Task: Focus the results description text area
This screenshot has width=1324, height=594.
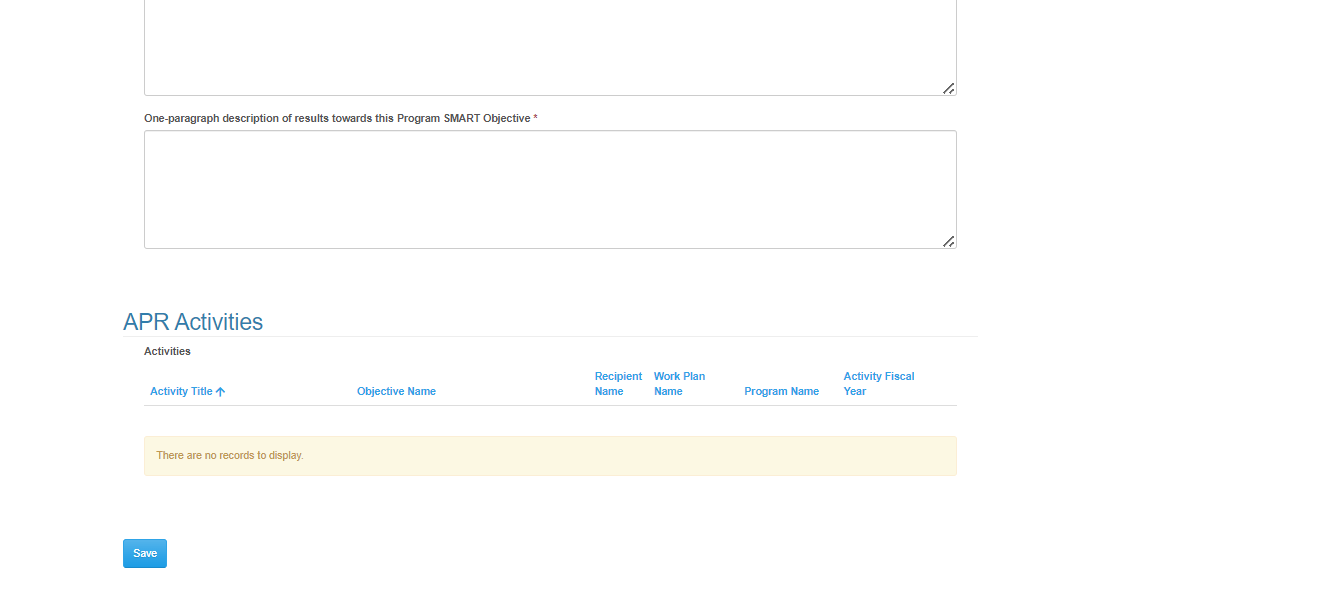Action: coord(550,189)
